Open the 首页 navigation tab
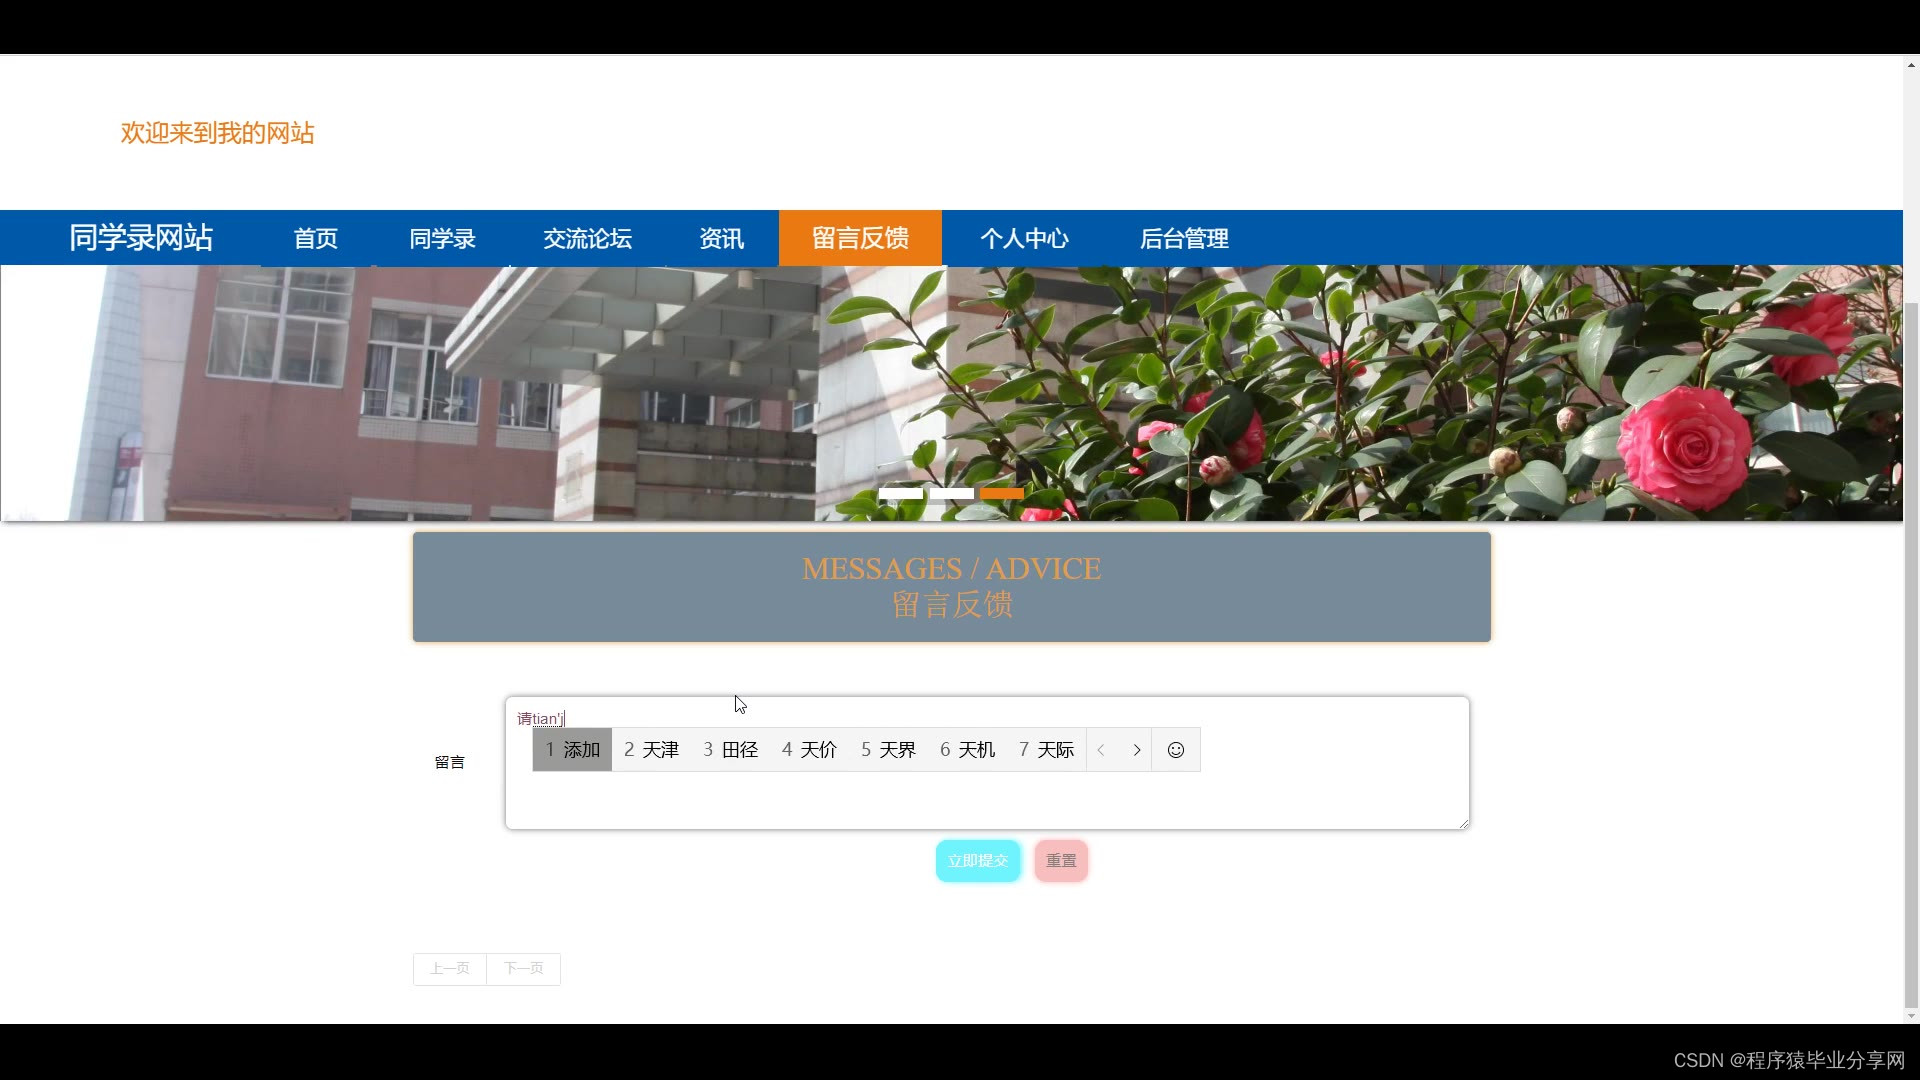1920x1080 pixels. click(x=315, y=238)
